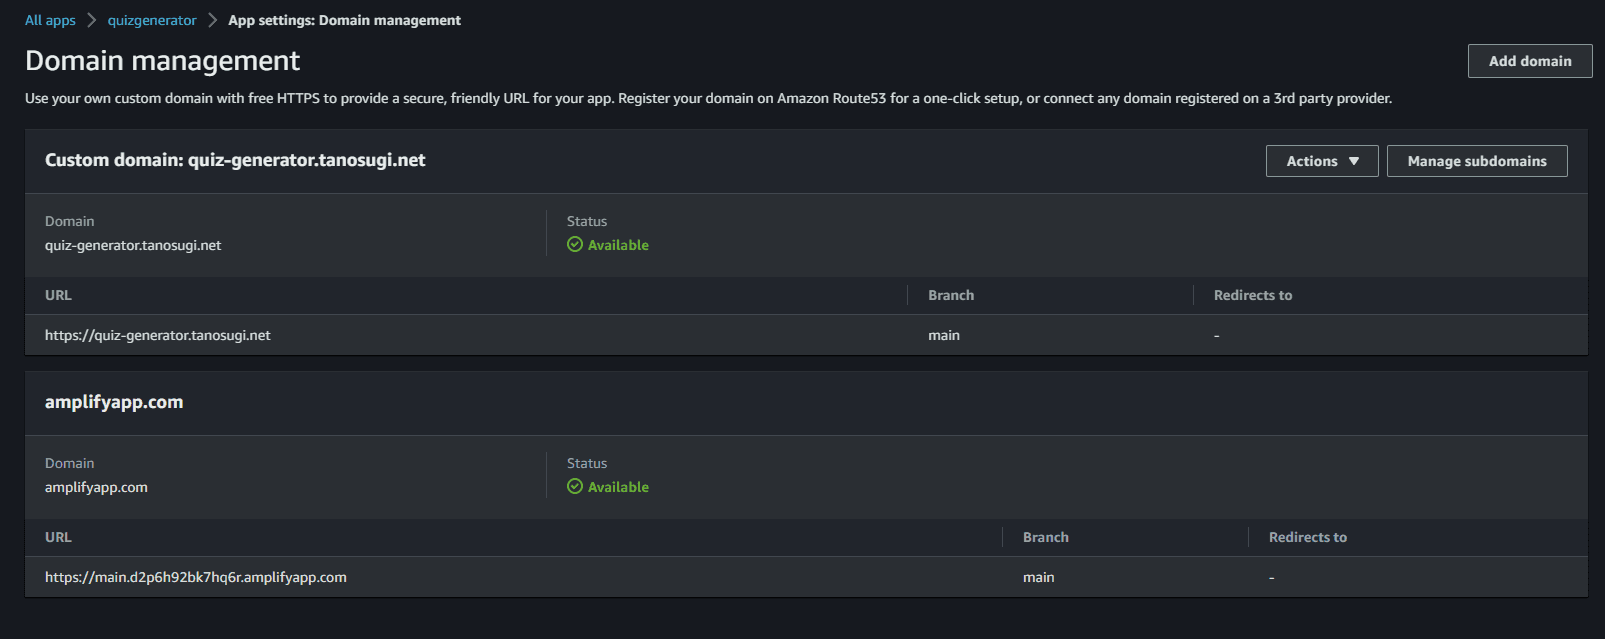
Task: Click the All apps breadcrumb link
Action: tap(50, 20)
